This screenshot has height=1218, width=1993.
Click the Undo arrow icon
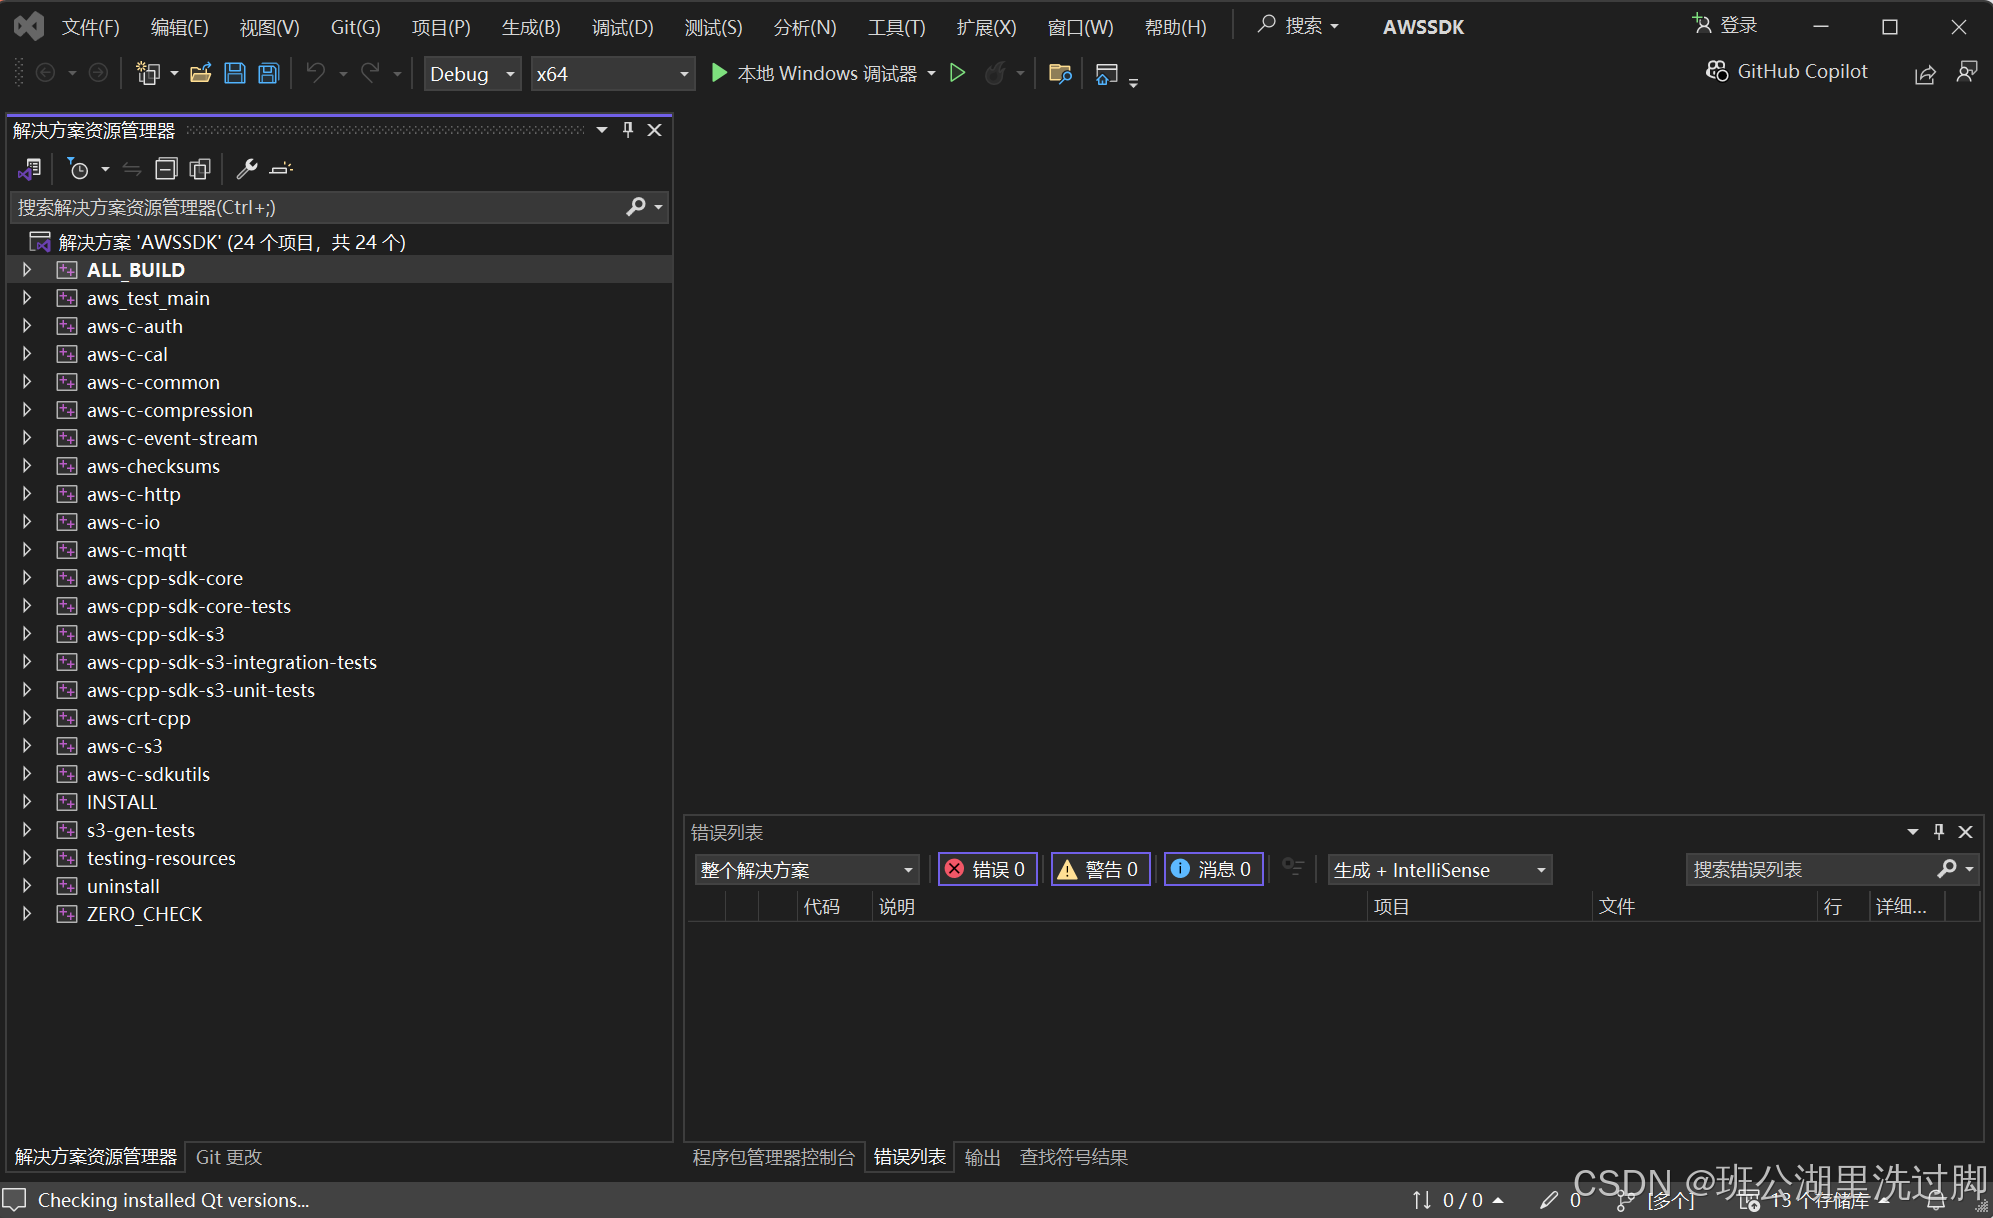click(x=315, y=73)
